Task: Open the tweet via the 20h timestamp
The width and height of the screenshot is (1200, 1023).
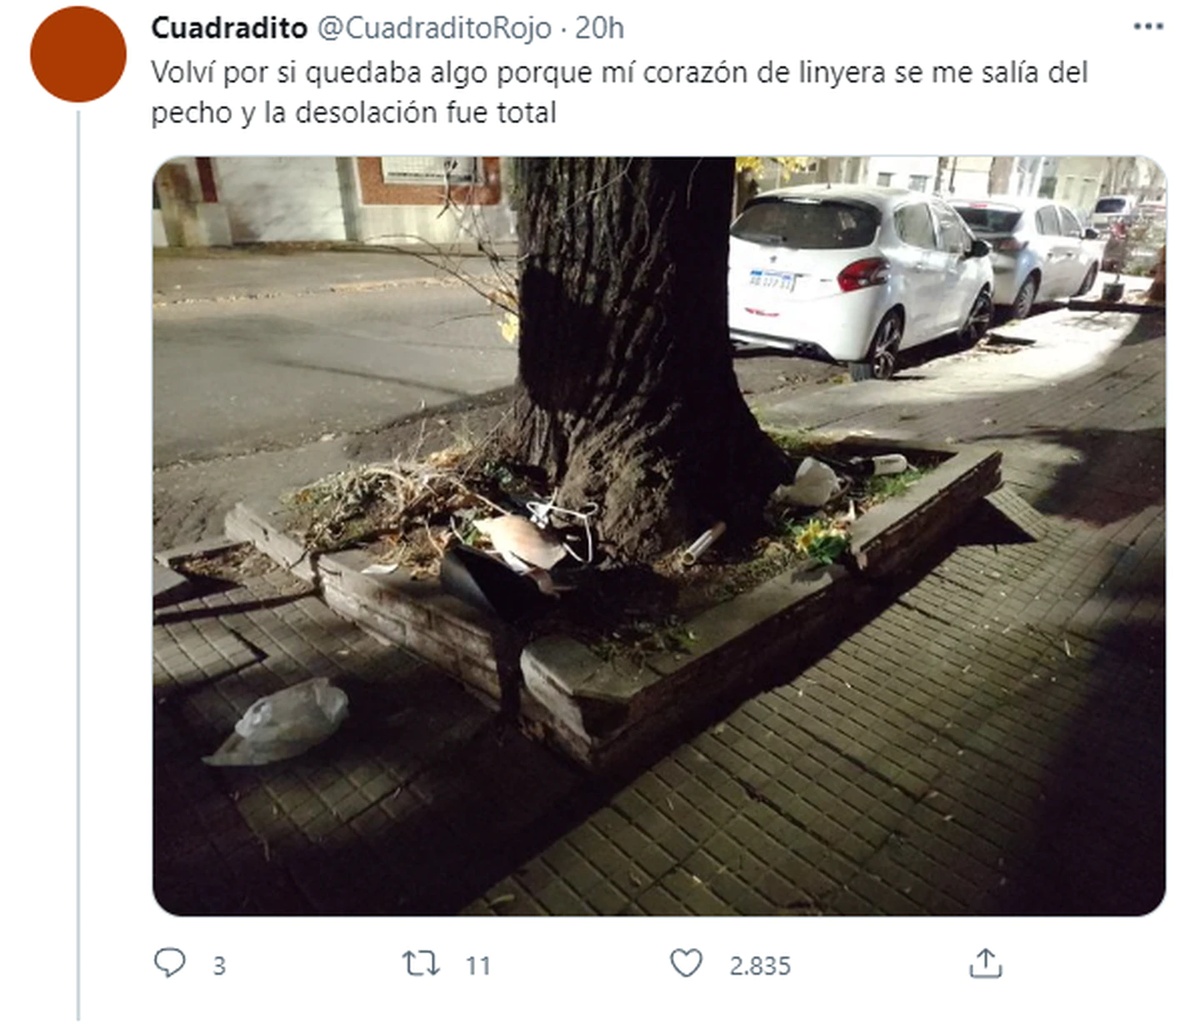Action: click(600, 28)
